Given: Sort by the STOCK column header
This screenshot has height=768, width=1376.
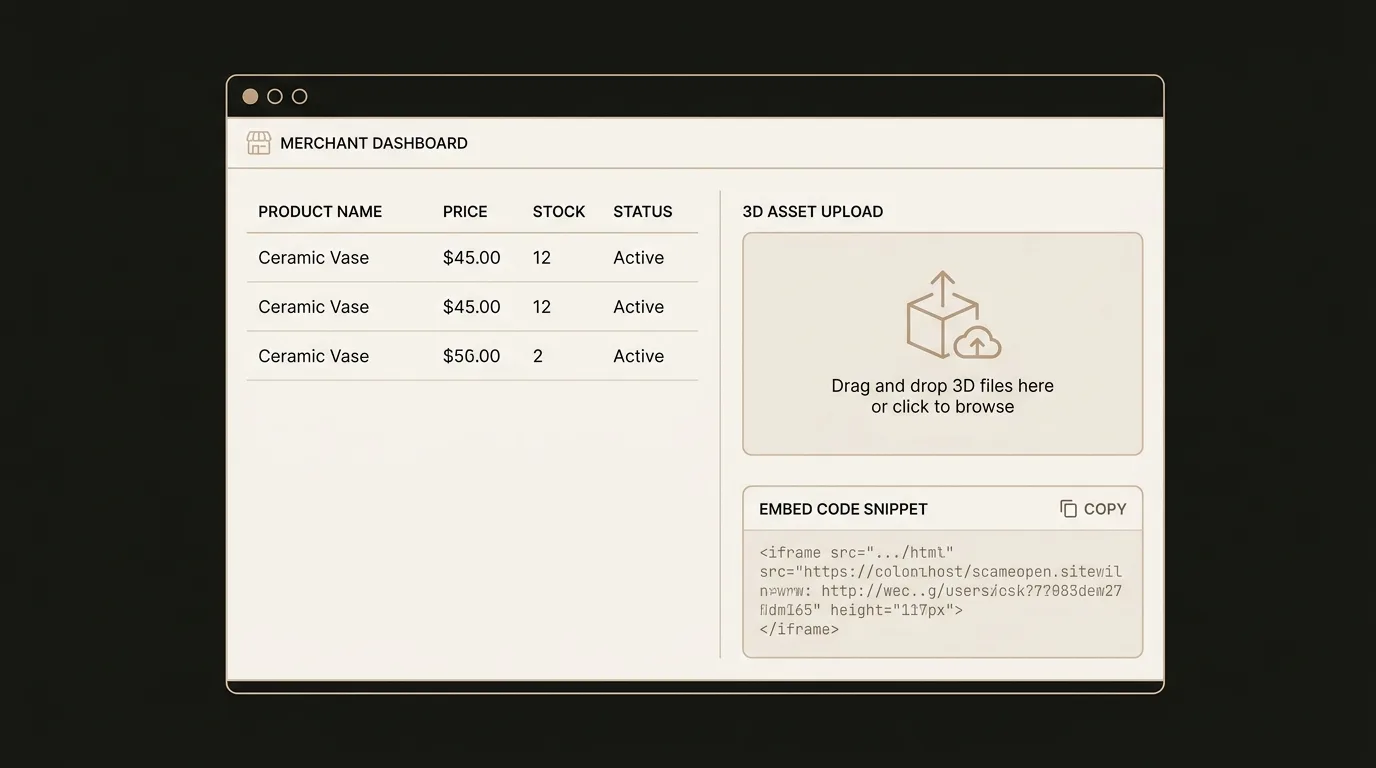Looking at the screenshot, I should (559, 212).
